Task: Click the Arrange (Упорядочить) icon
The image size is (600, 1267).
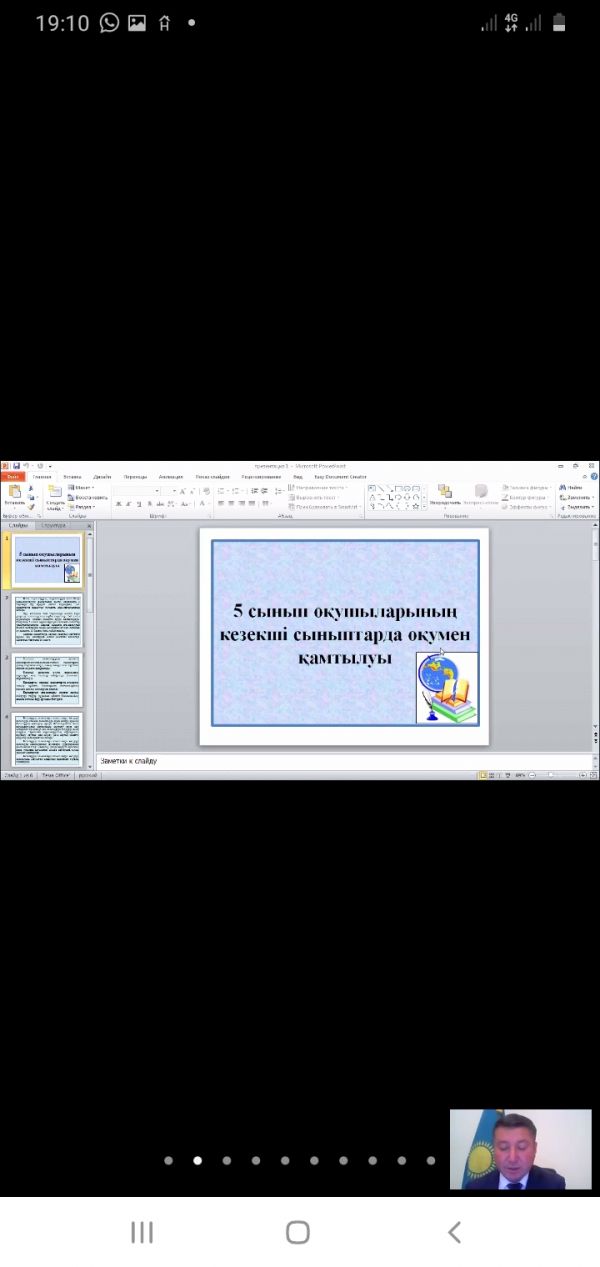Action: (444, 492)
